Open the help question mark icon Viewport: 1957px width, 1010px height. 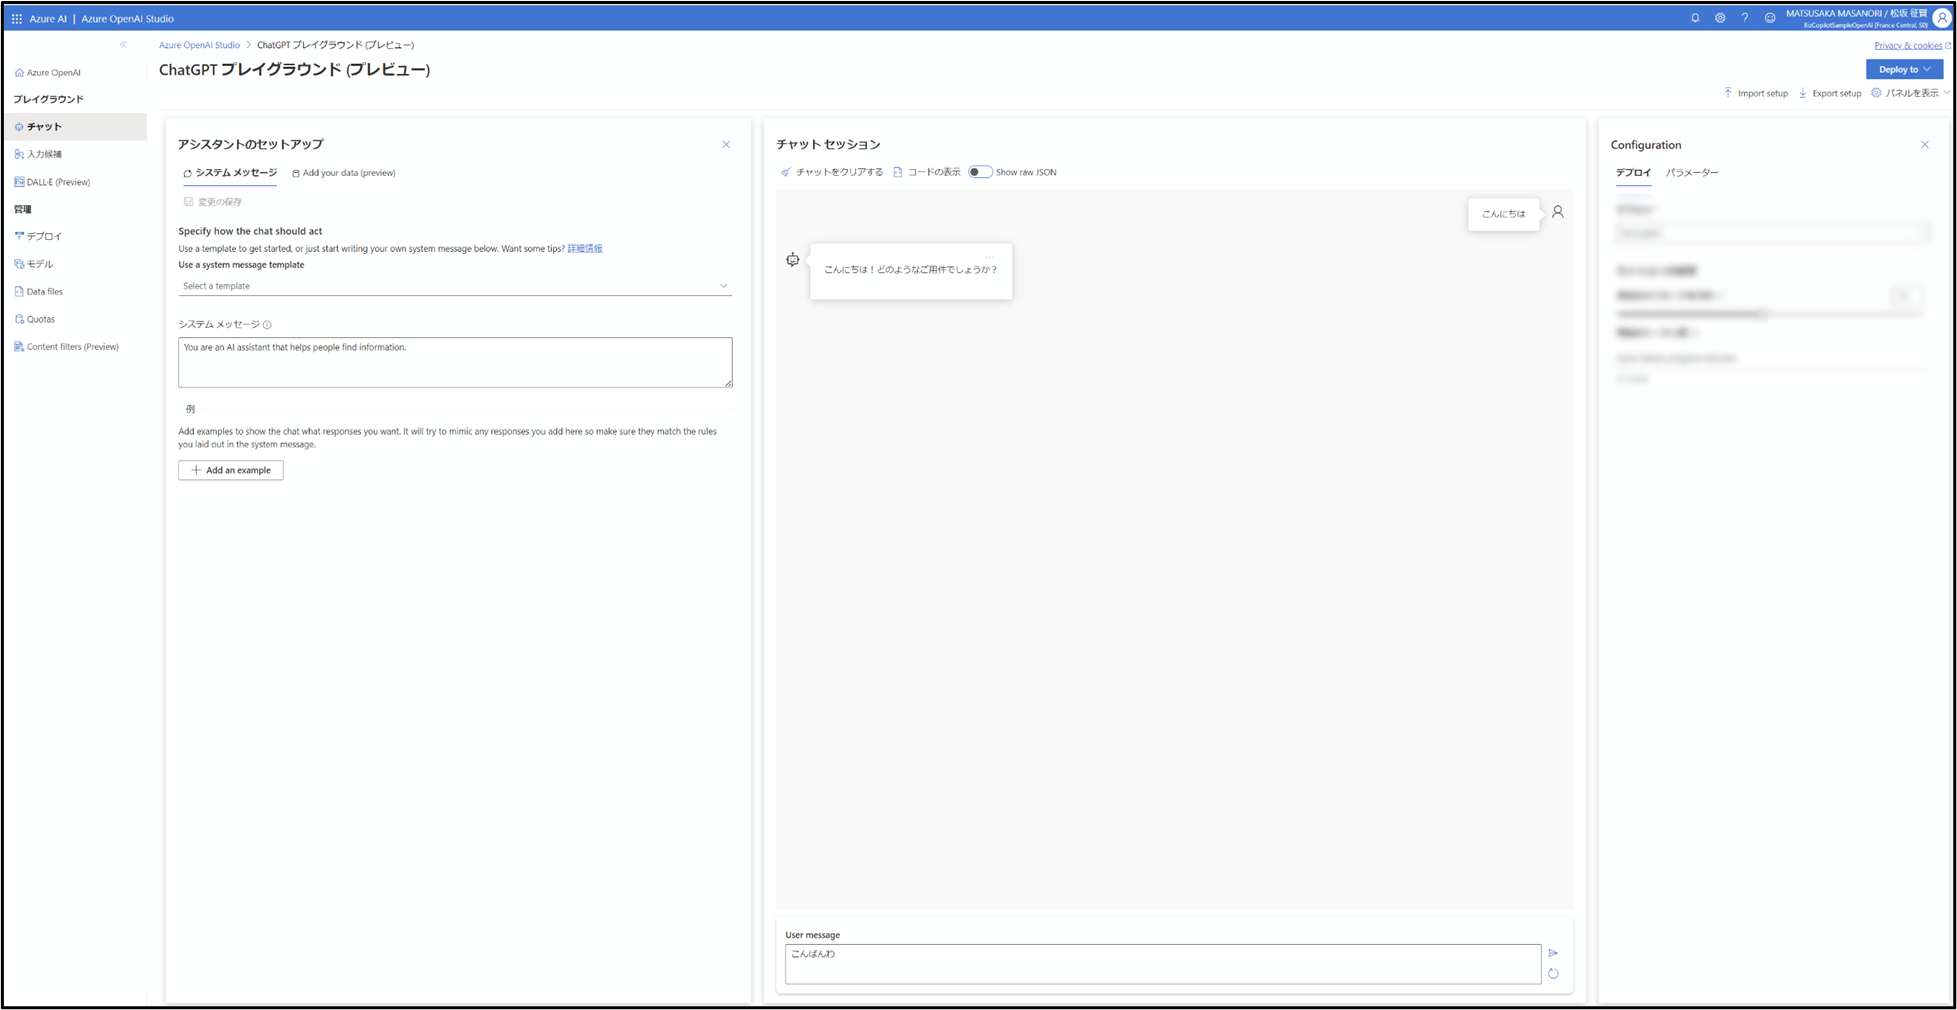tap(1745, 18)
